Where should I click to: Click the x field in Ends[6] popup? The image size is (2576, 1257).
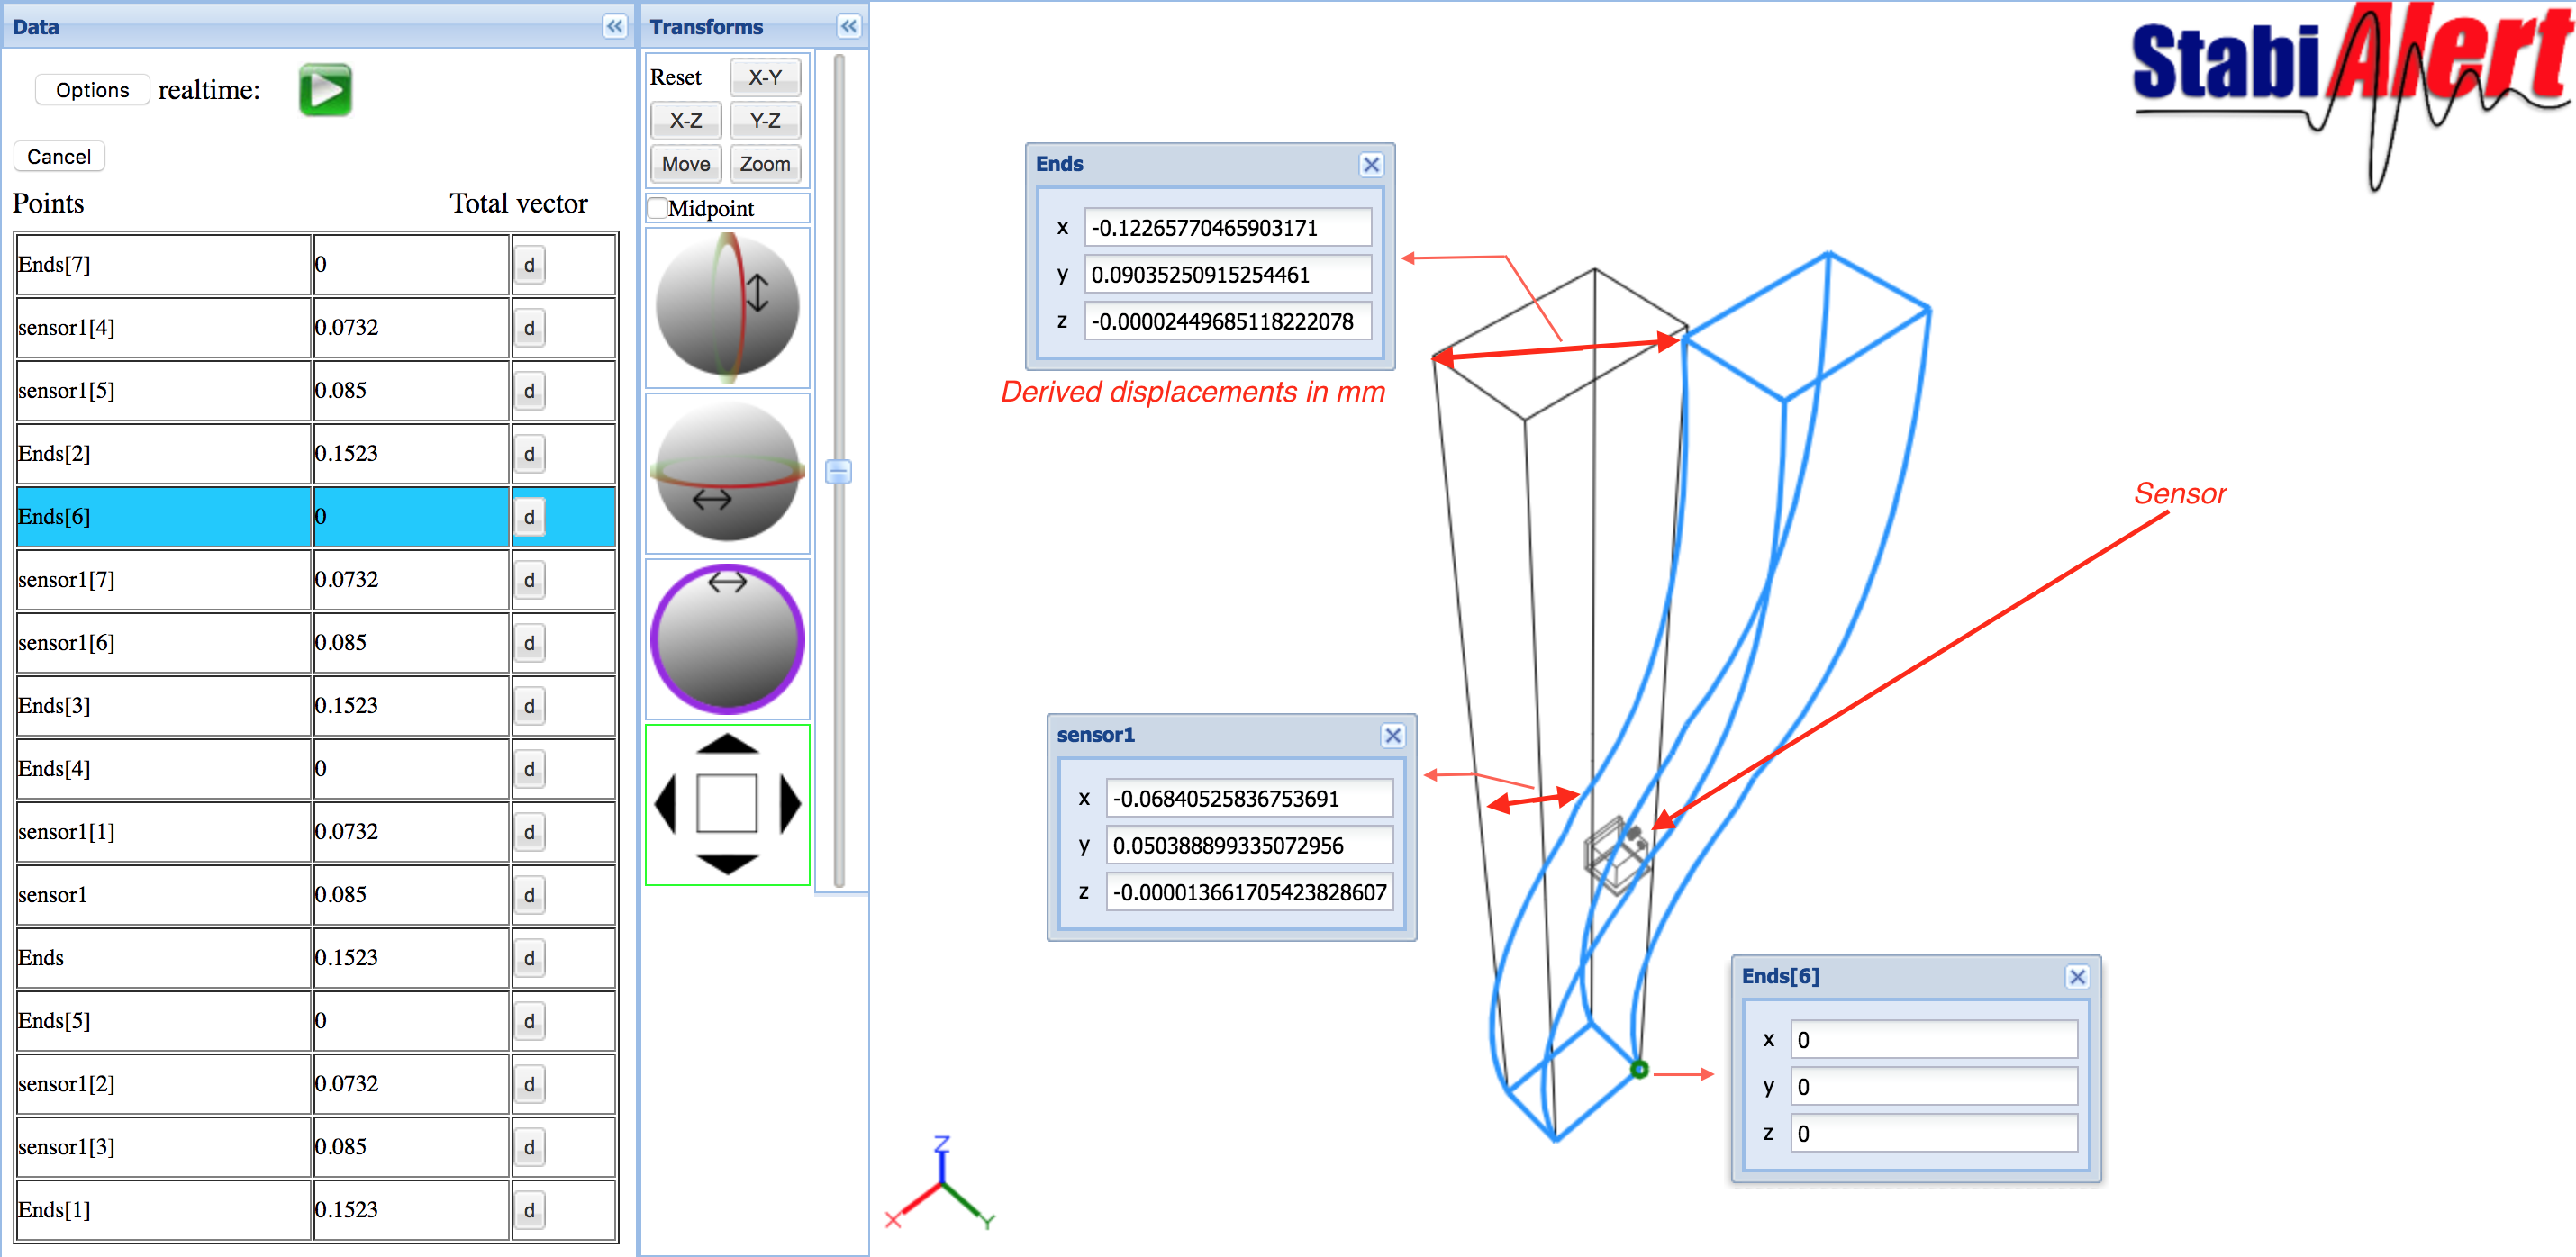pos(1934,1040)
